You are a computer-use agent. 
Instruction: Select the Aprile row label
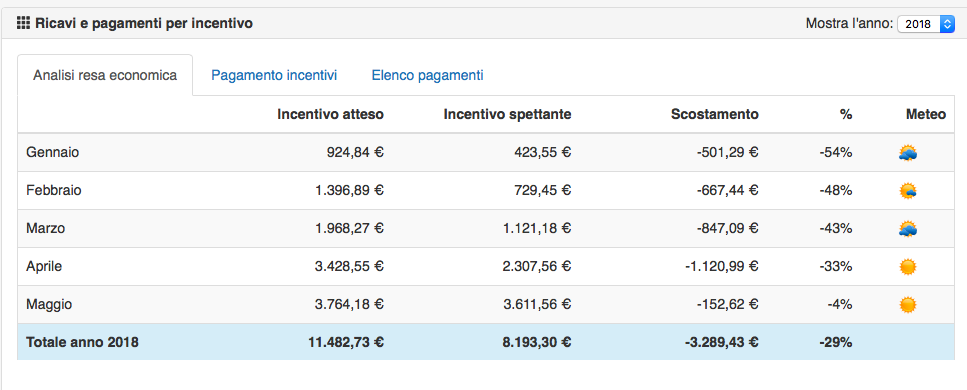[x=44, y=267]
